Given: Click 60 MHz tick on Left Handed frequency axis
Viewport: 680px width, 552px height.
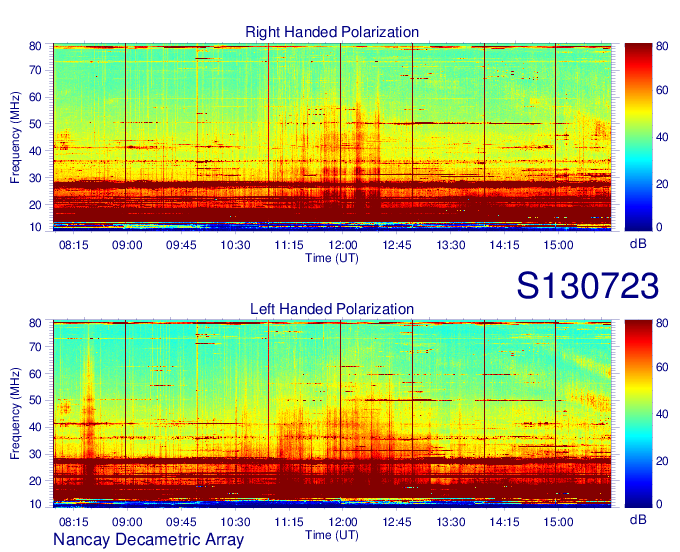Looking at the screenshot, I should pyautogui.click(x=35, y=374).
